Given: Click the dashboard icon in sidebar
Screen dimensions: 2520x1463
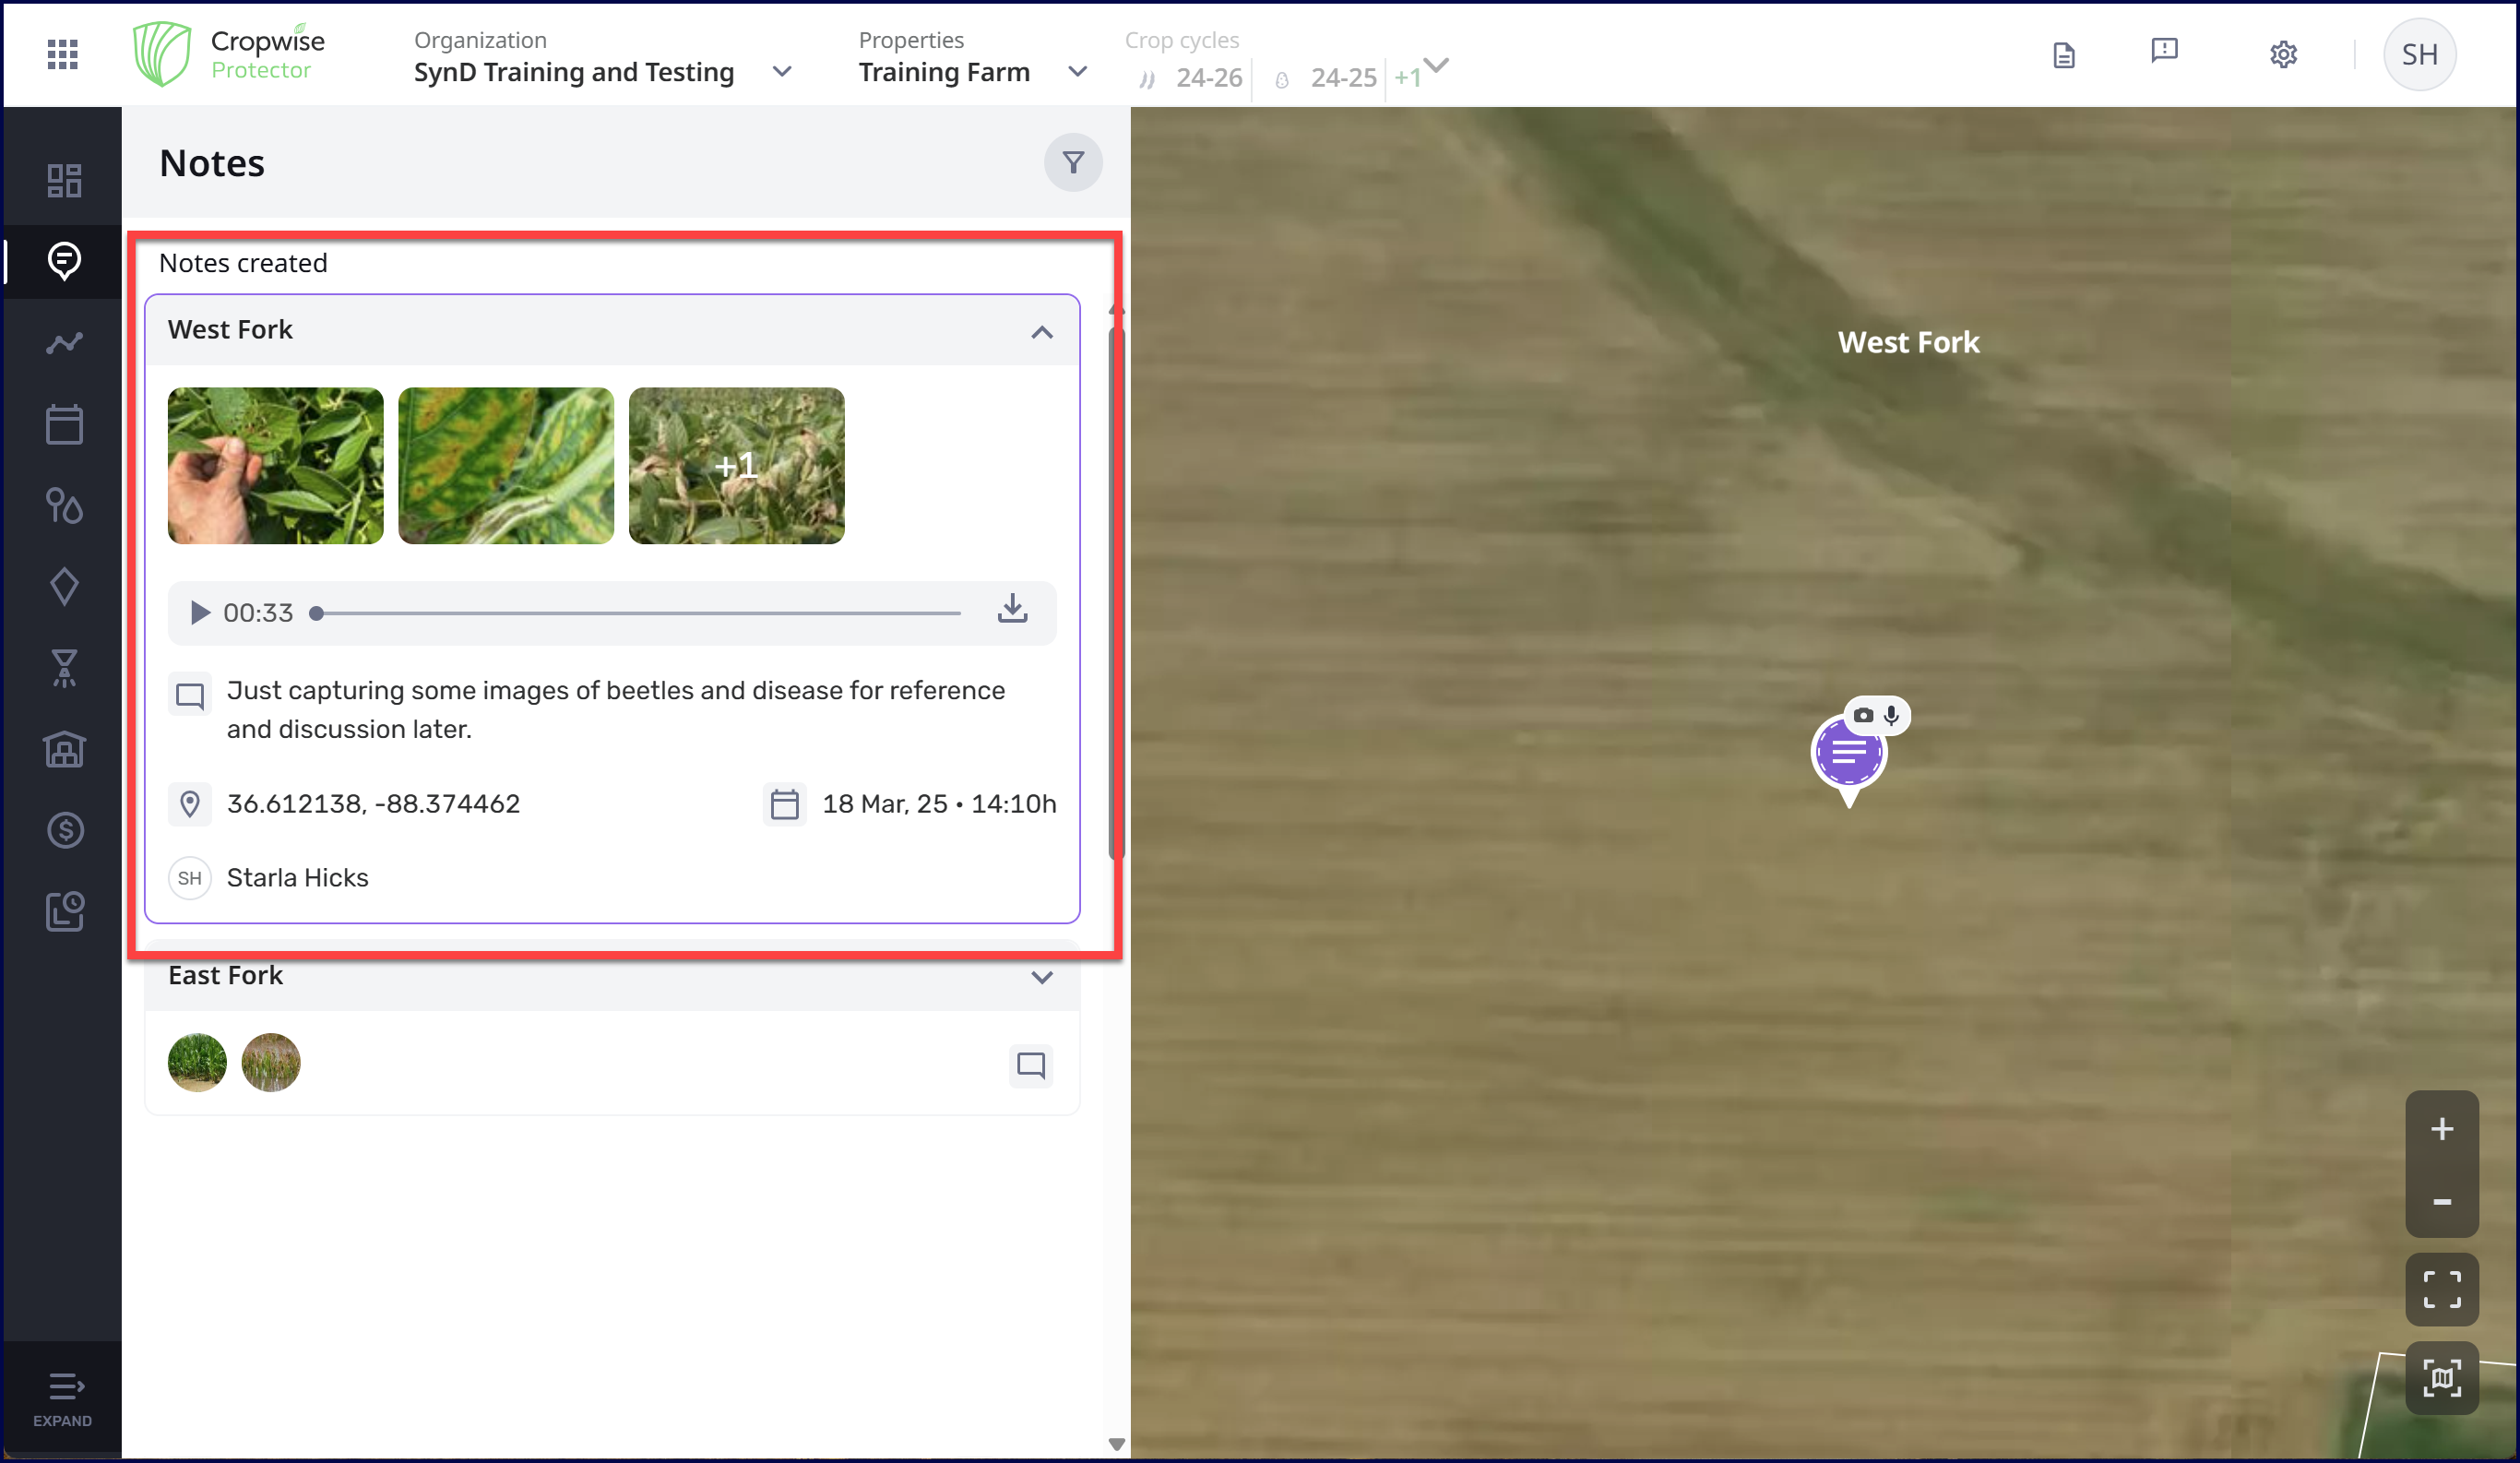Looking at the screenshot, I should click(x=64, y=181).
